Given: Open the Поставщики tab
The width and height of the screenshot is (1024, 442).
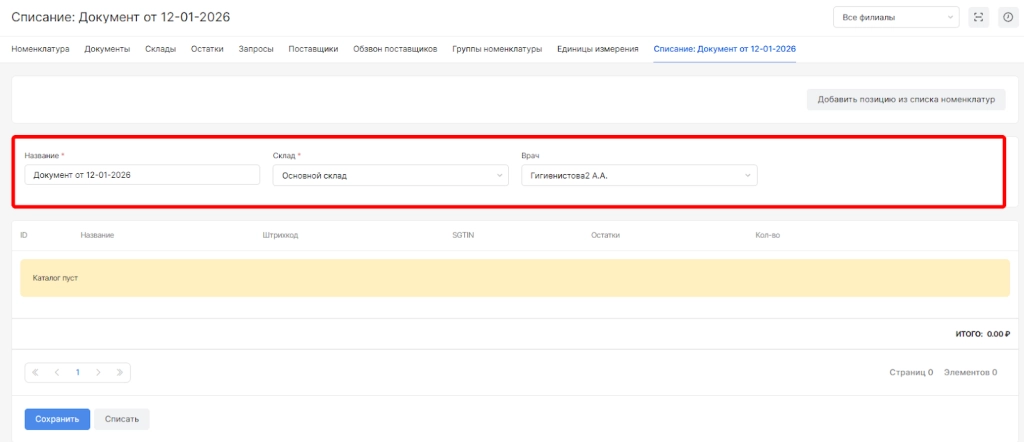Looking at the screenshot, I should [313, 49].
